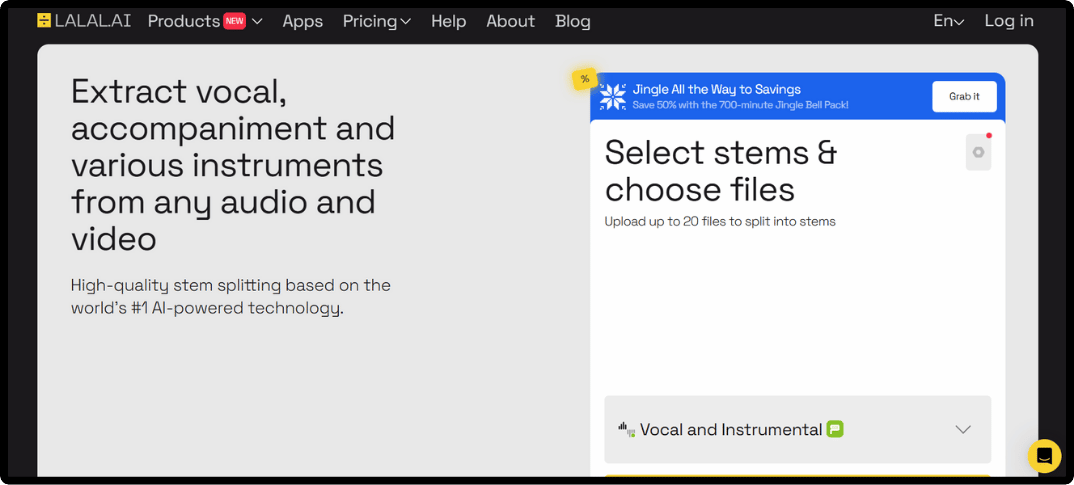
Task: Go to the Apps page
Action: point(303,21)
